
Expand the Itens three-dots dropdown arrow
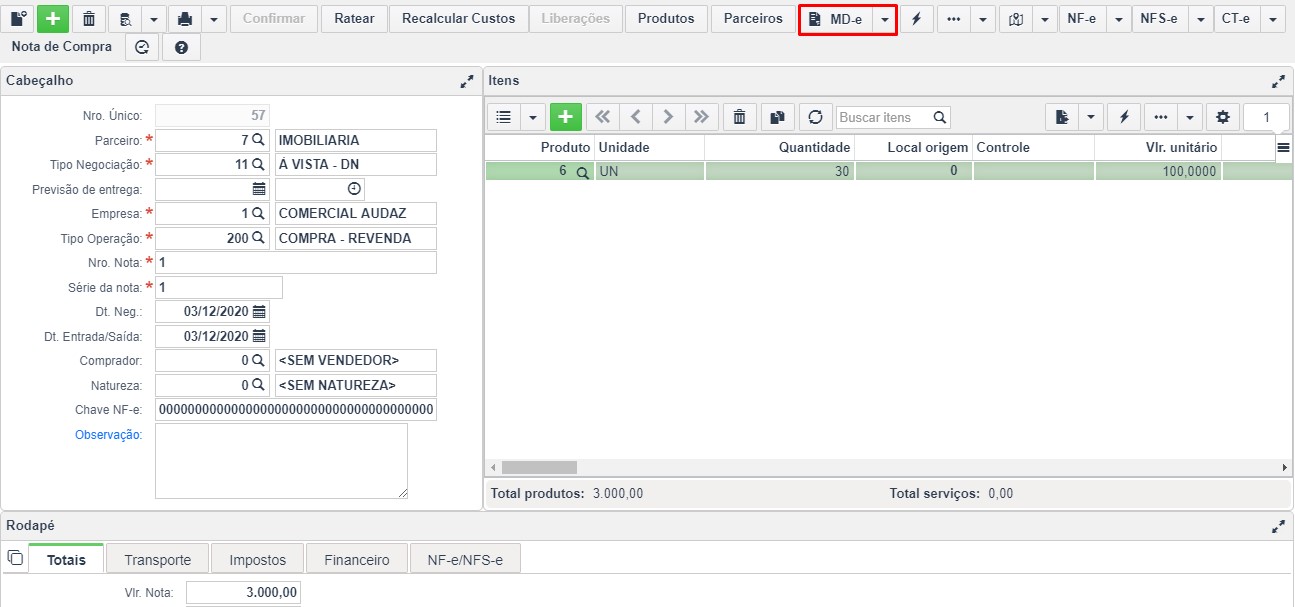(1189, 117)
